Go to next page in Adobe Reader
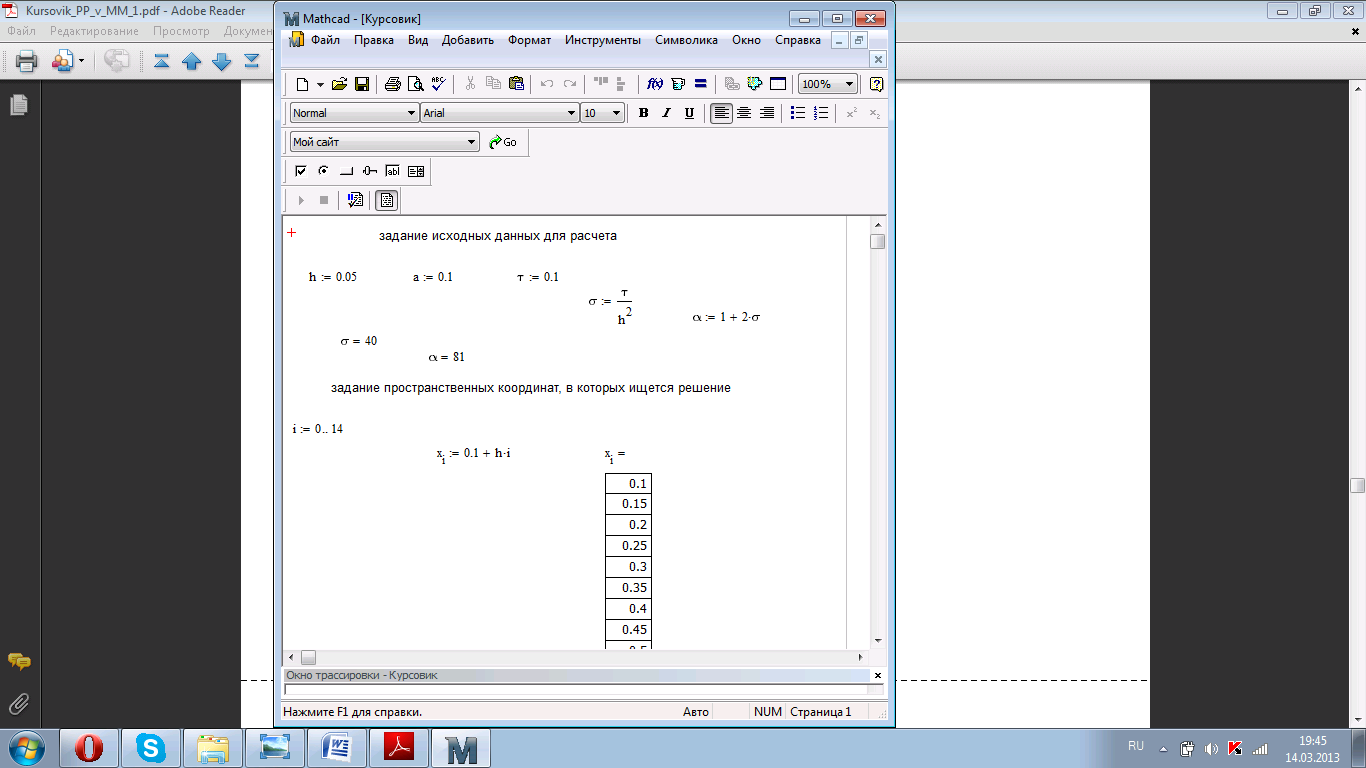This screenshot has width=1366, height=768. coord(222,61)
